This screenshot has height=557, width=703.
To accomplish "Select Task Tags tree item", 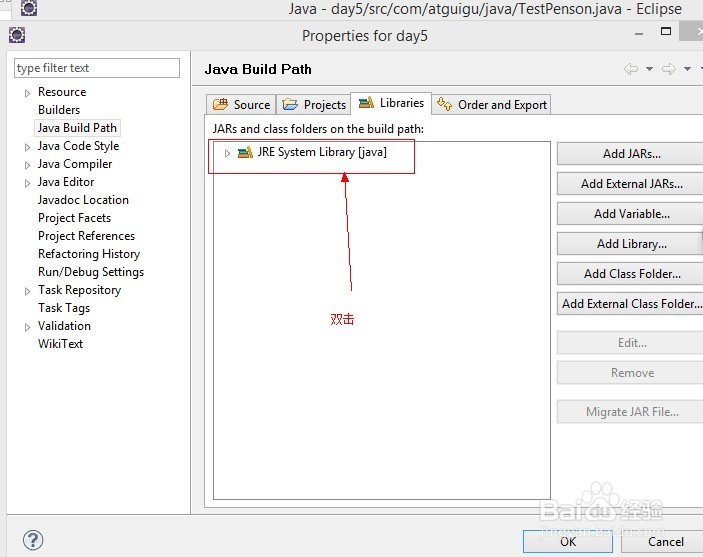I will [64, 308].
